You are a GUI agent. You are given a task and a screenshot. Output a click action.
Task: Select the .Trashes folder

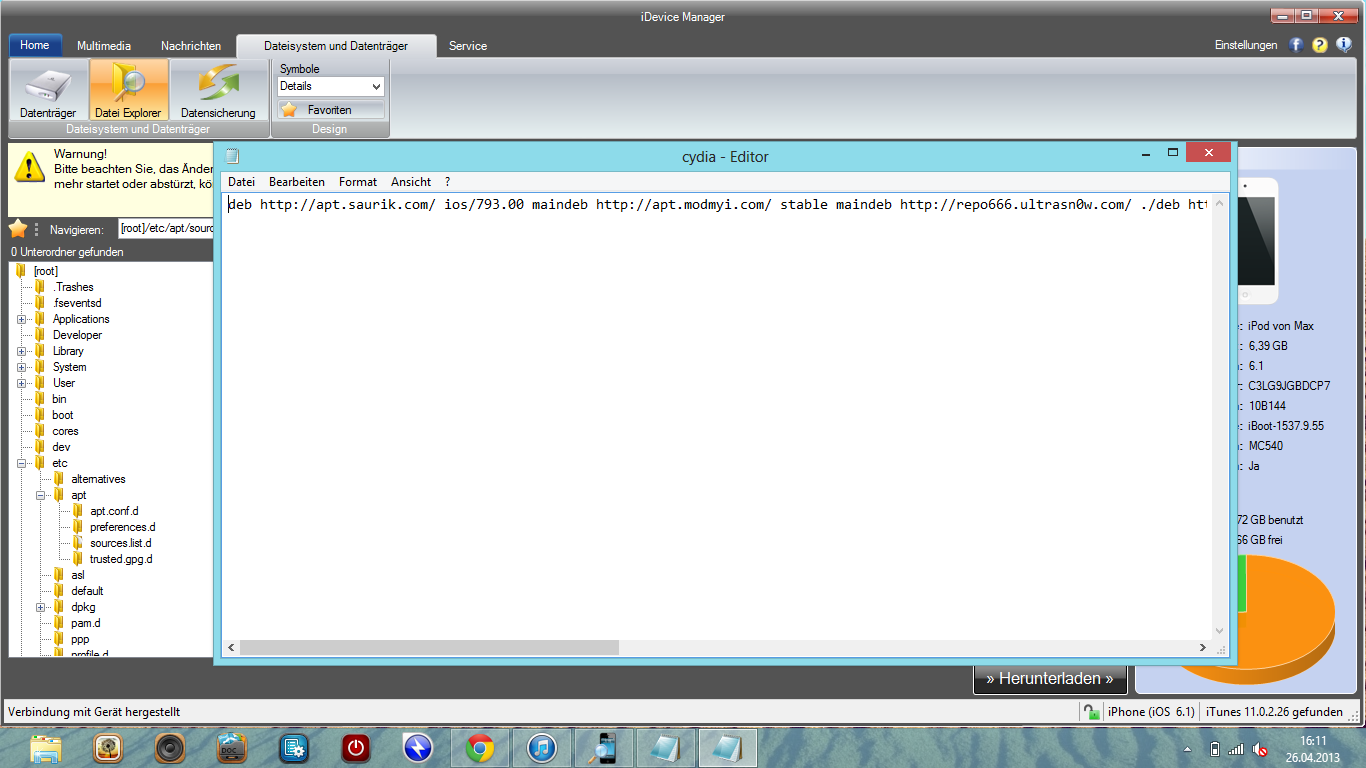click(x=73, y=287)
